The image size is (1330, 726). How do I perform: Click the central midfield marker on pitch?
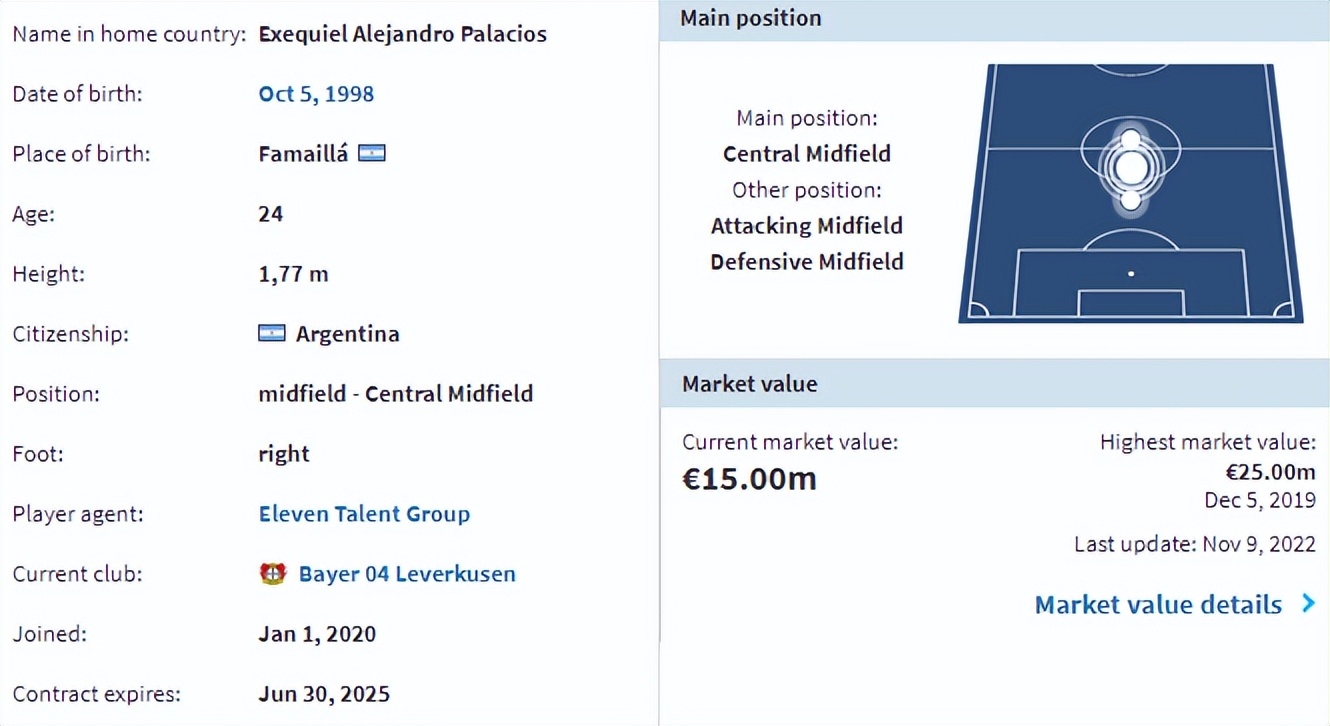pos(1131,169)
